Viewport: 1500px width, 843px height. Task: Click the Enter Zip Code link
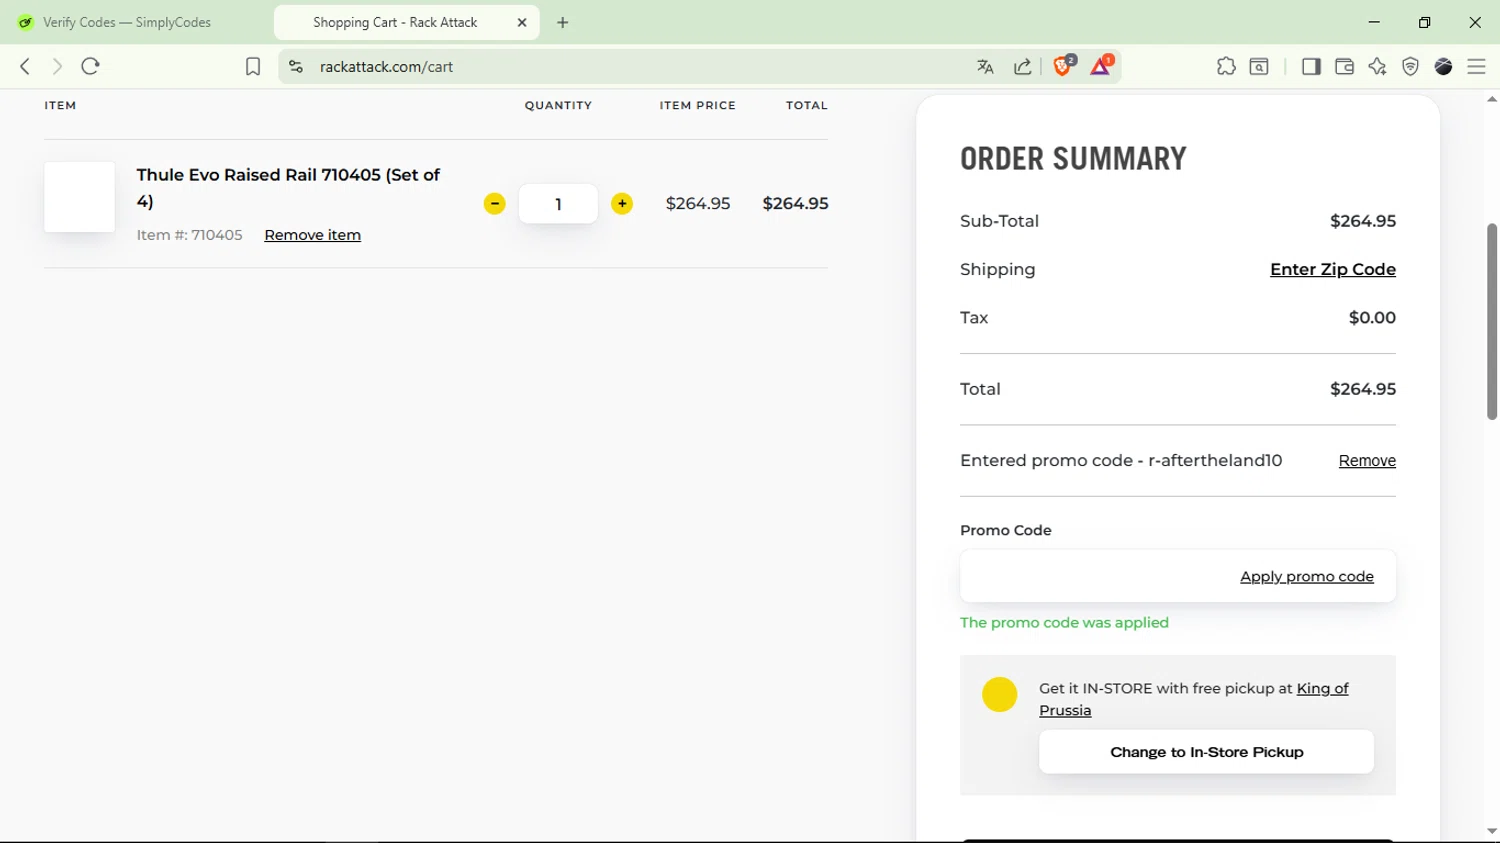(x=1332, y=269)
